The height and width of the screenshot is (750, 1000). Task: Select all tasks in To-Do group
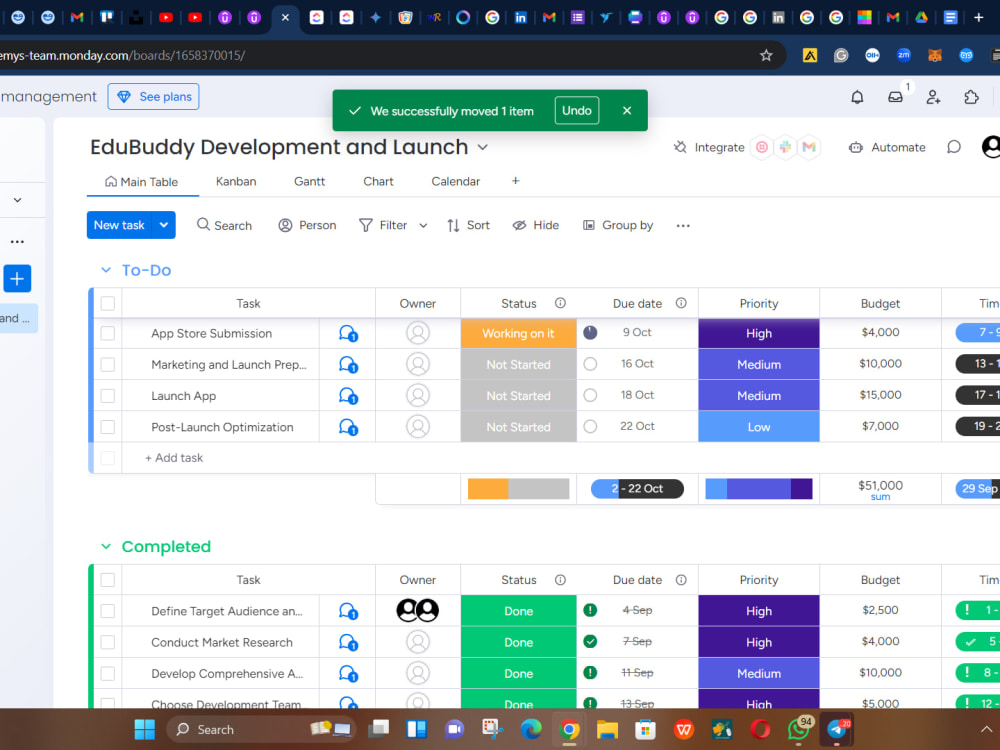[x=108, y=303]
